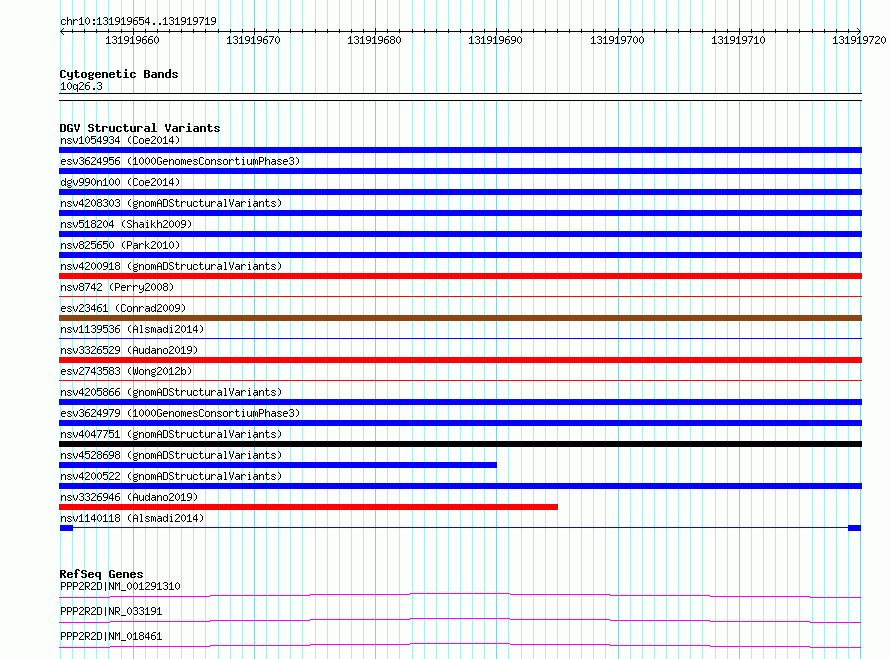The image size is (890, 659).
Task: Open variant nsv1054934 (Coe2014)
Action: [x=120, y=140]
